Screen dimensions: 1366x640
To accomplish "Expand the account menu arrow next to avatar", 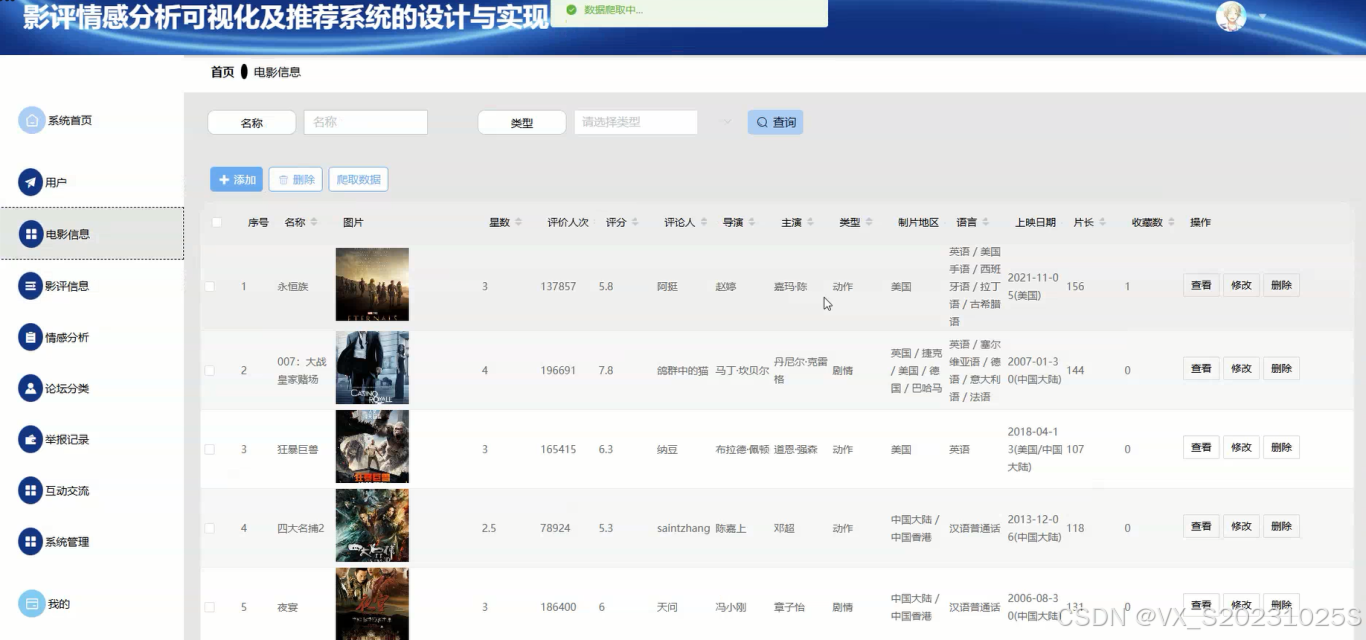I will coord(1262,17).
